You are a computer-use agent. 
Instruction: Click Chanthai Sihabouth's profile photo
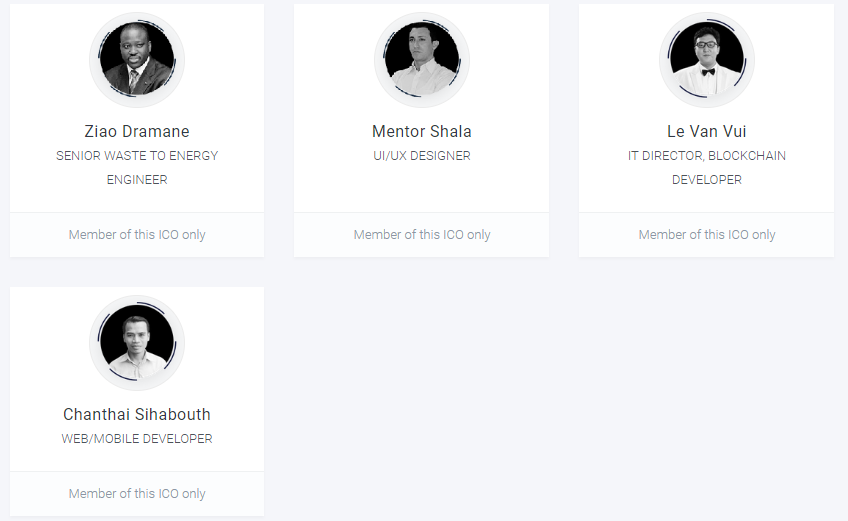click(137, 343)
